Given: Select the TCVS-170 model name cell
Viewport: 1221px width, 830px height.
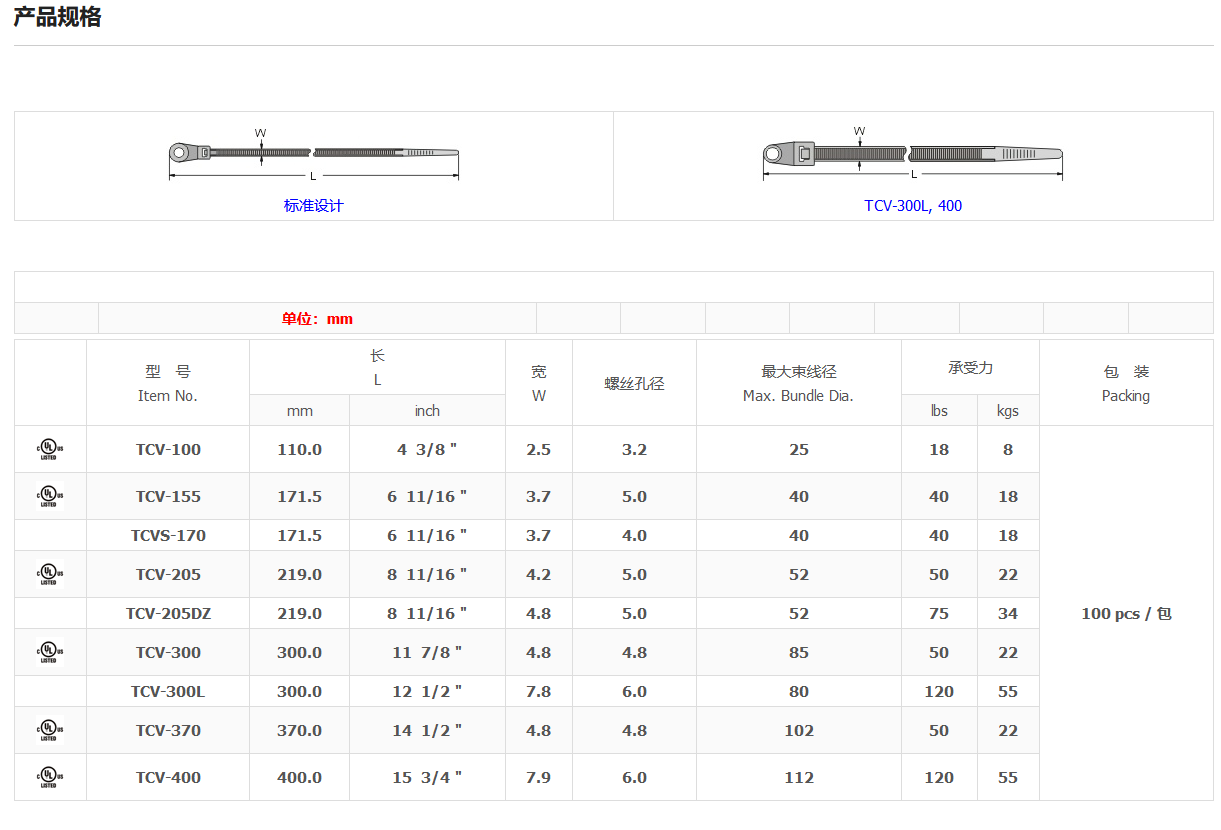Looking at the screenshot, I should [x=168, y=535].
